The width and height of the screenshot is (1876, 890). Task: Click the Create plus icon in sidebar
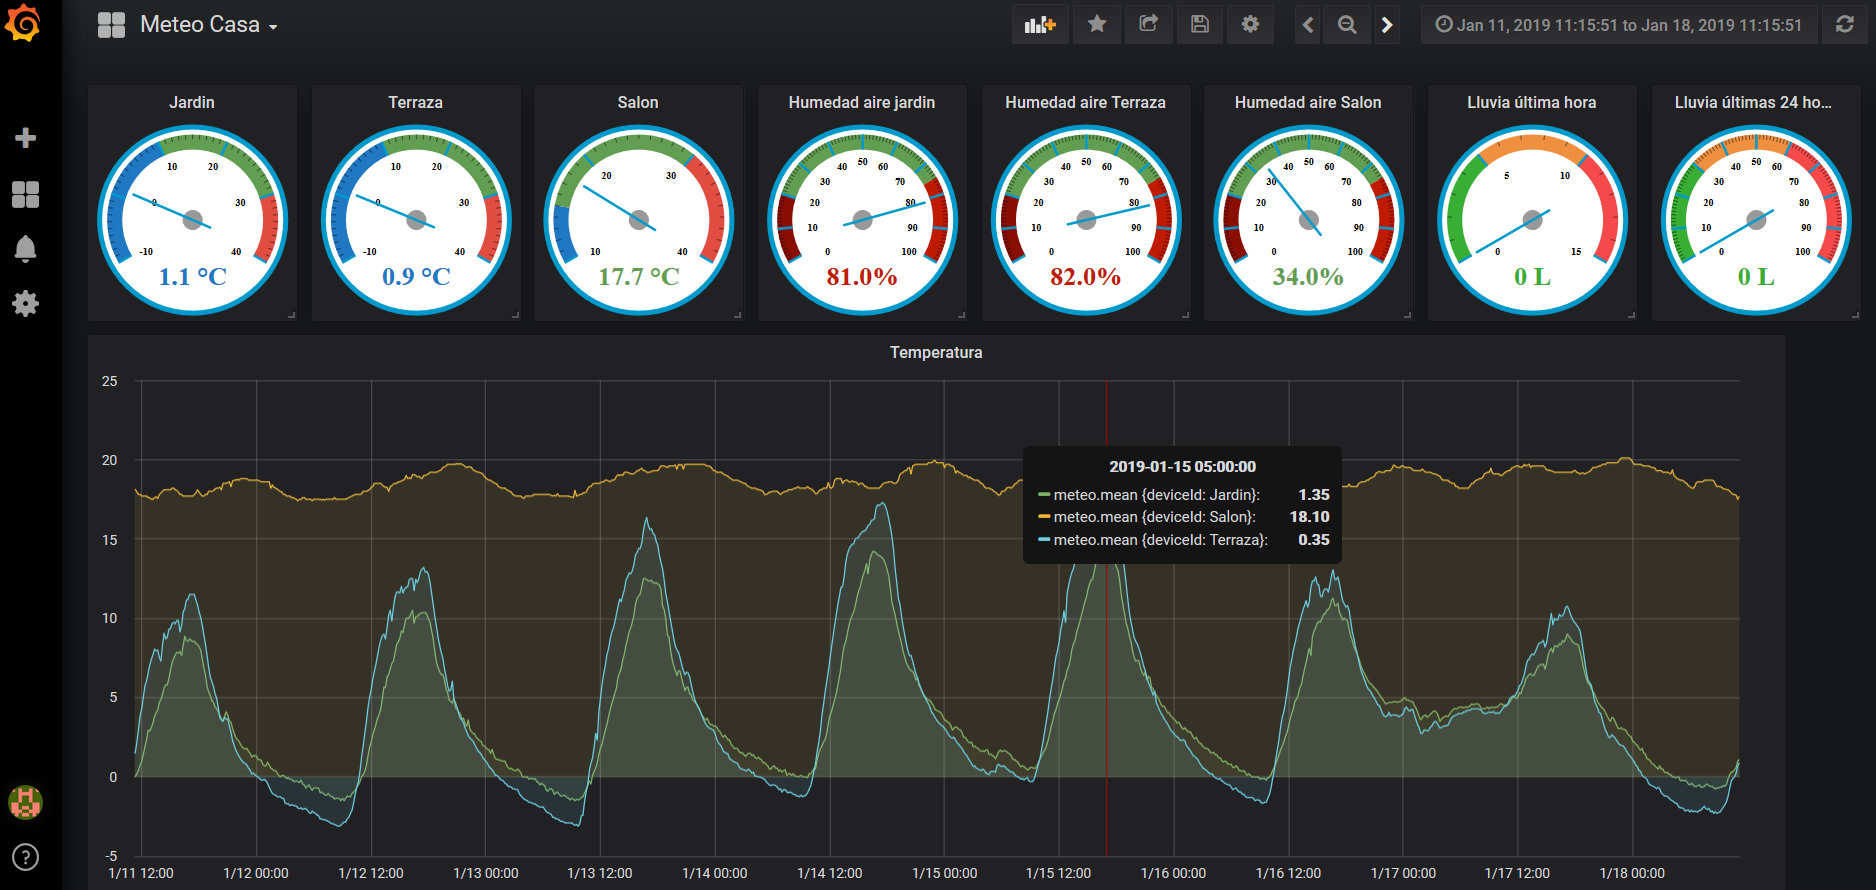click(x=26, y=138)
